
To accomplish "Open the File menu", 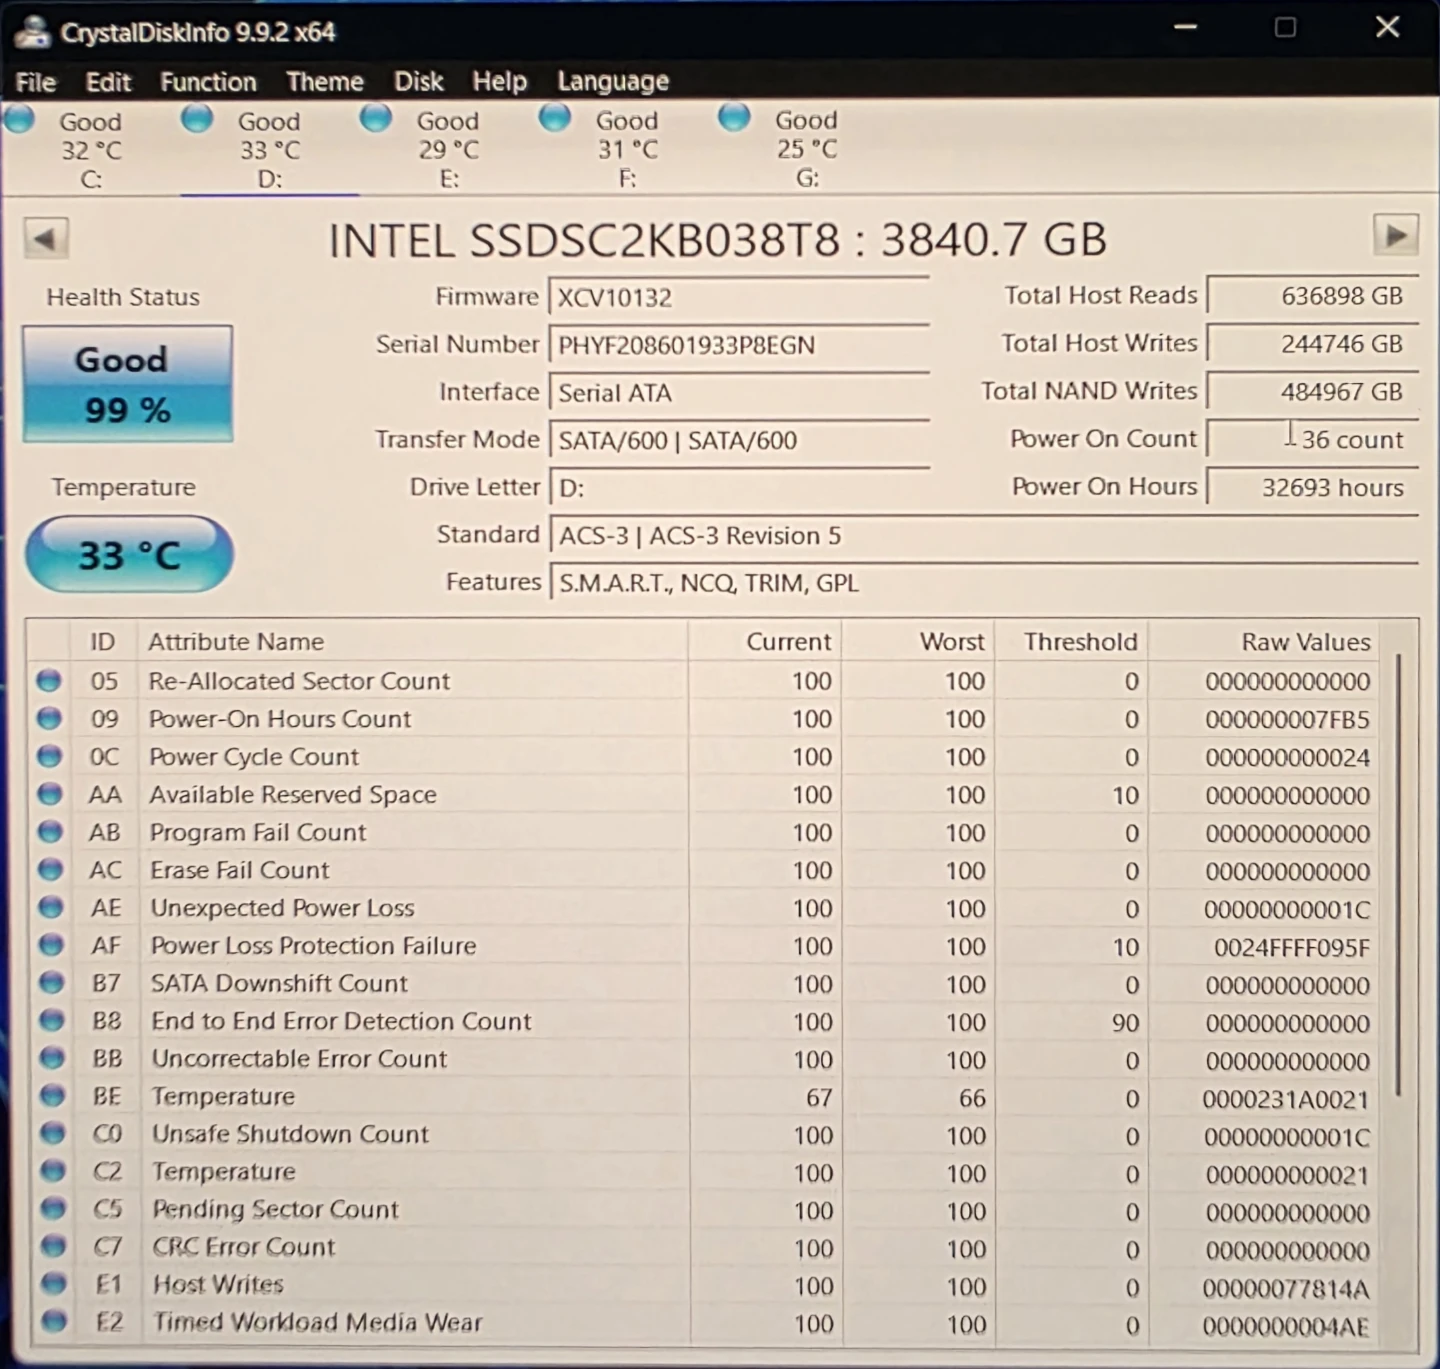I will [x=36, y=82].
